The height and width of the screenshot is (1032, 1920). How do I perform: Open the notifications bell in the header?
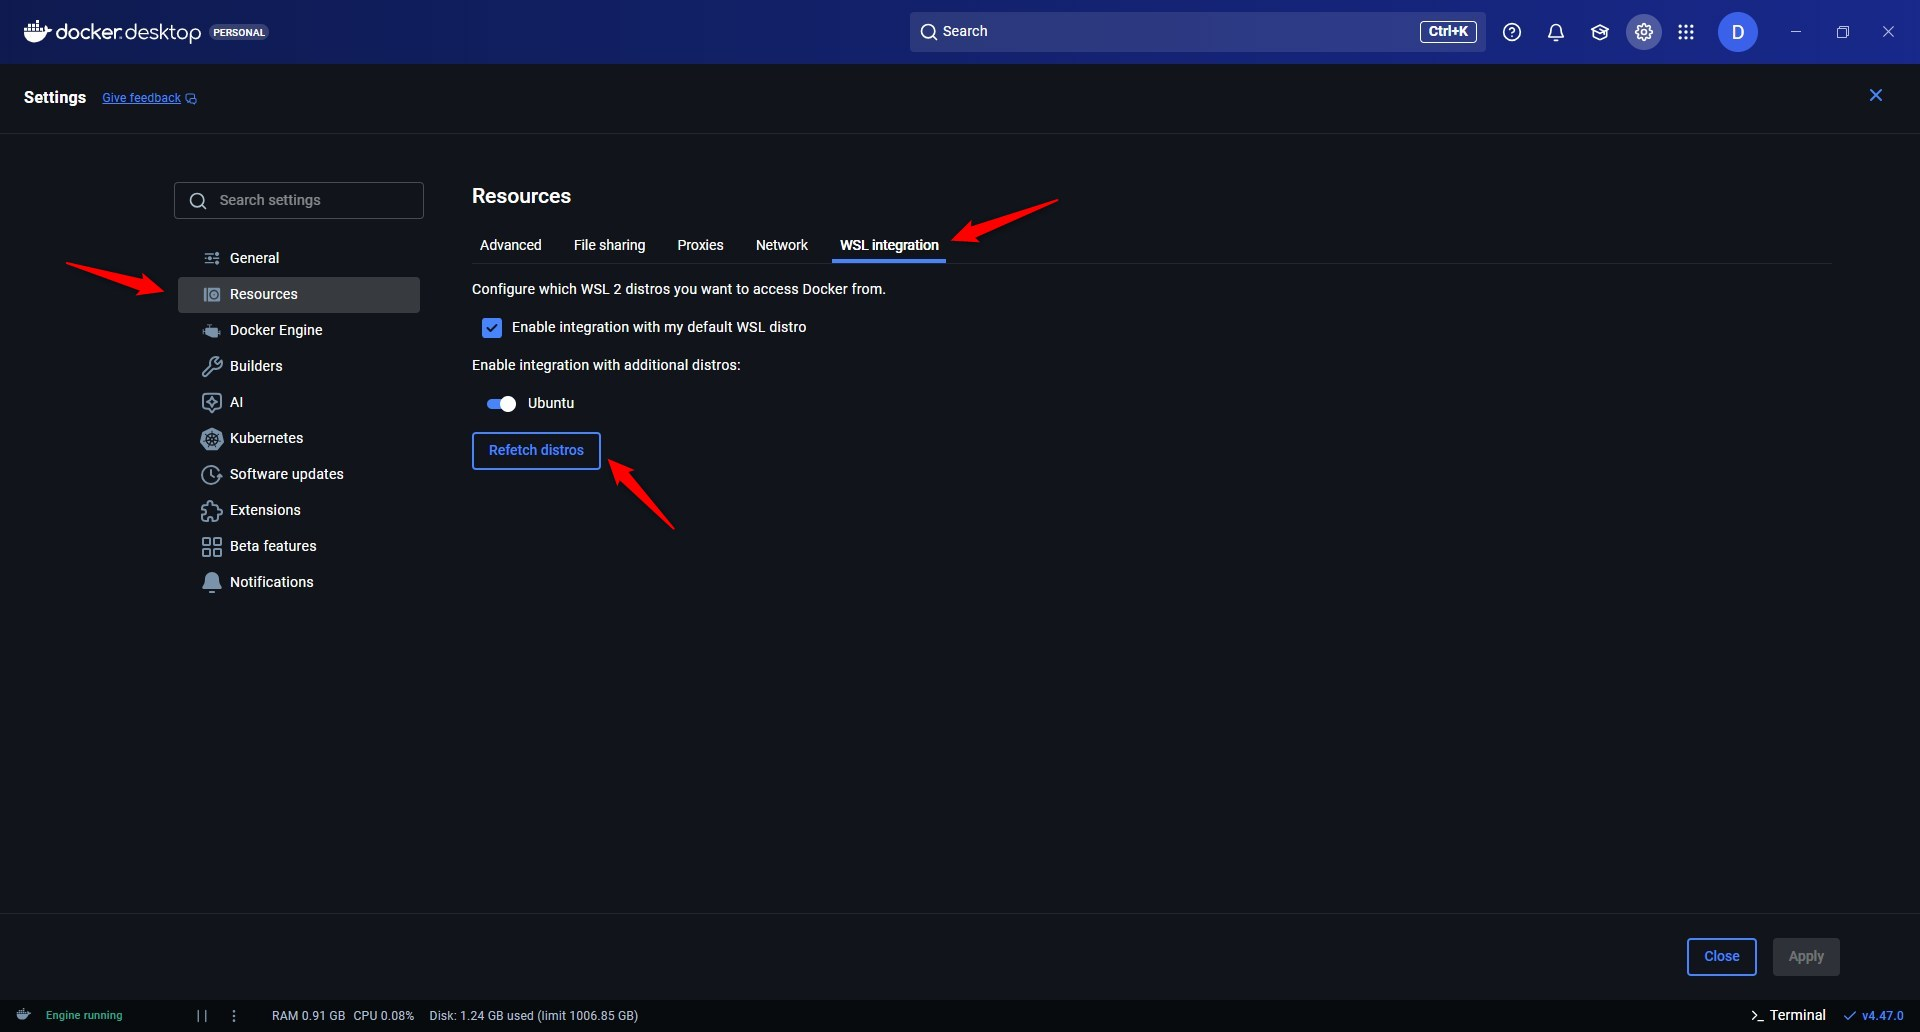pyautogui.click(x=1556, y=32)
